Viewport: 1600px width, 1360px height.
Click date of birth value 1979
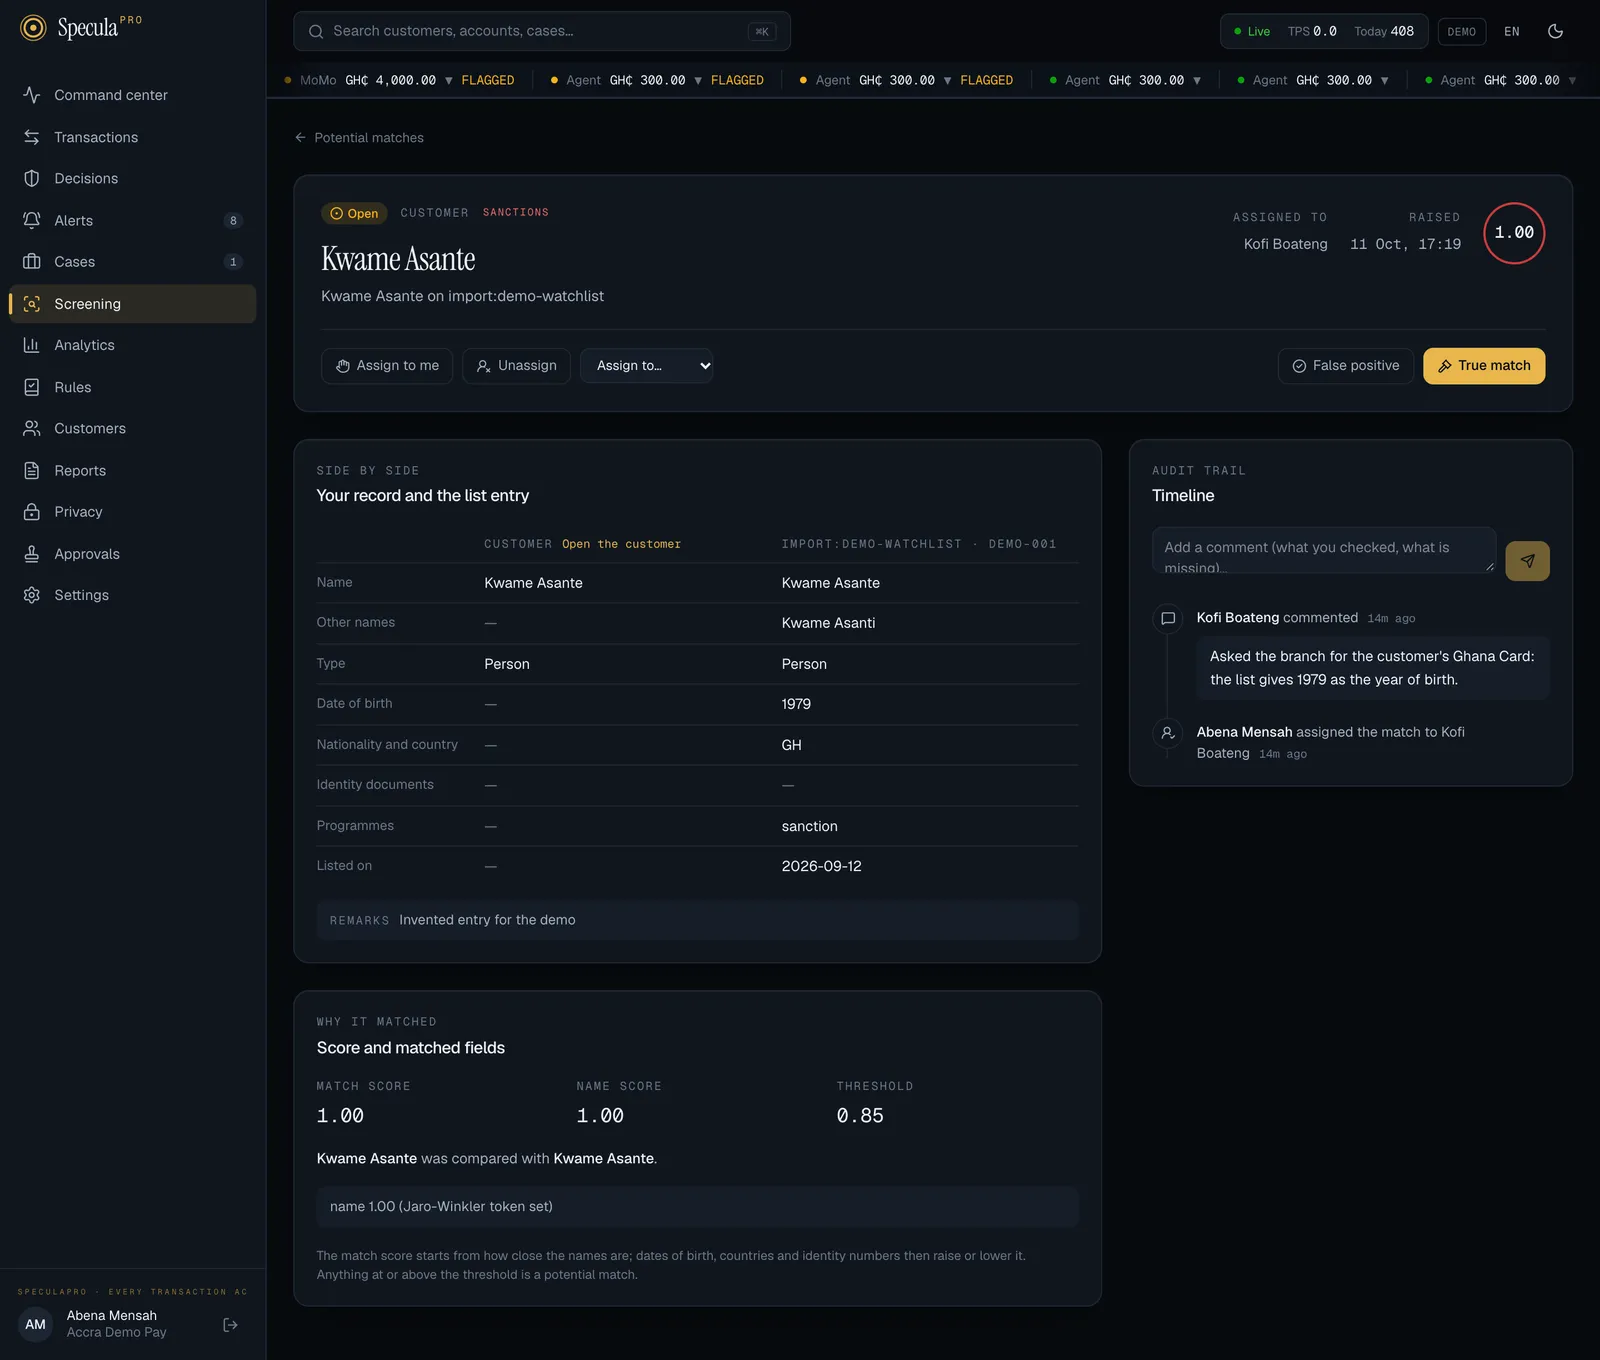point(796,704)
